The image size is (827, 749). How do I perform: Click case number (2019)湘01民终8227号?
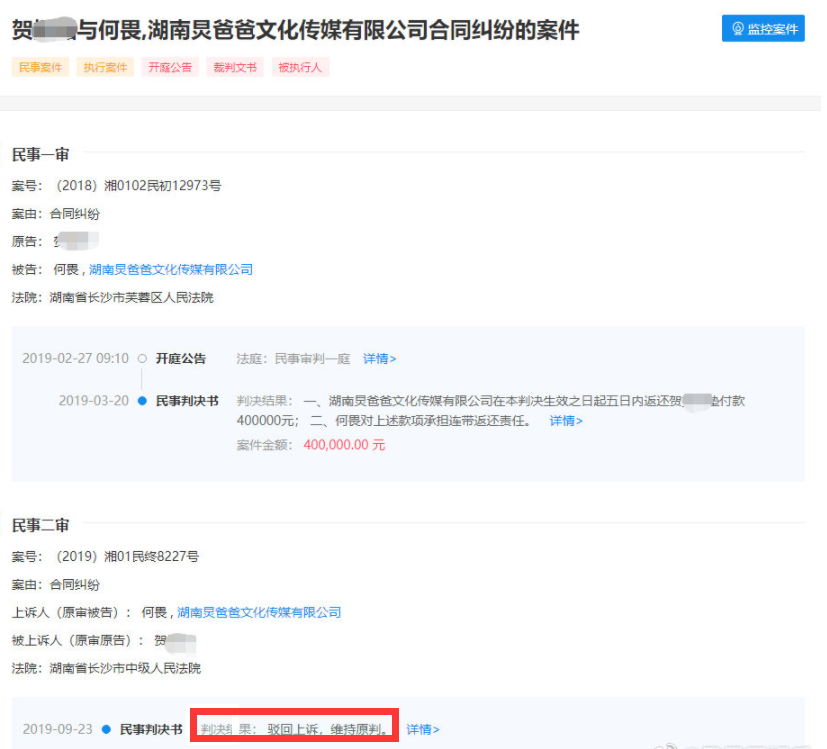click(x=127, y=556)
